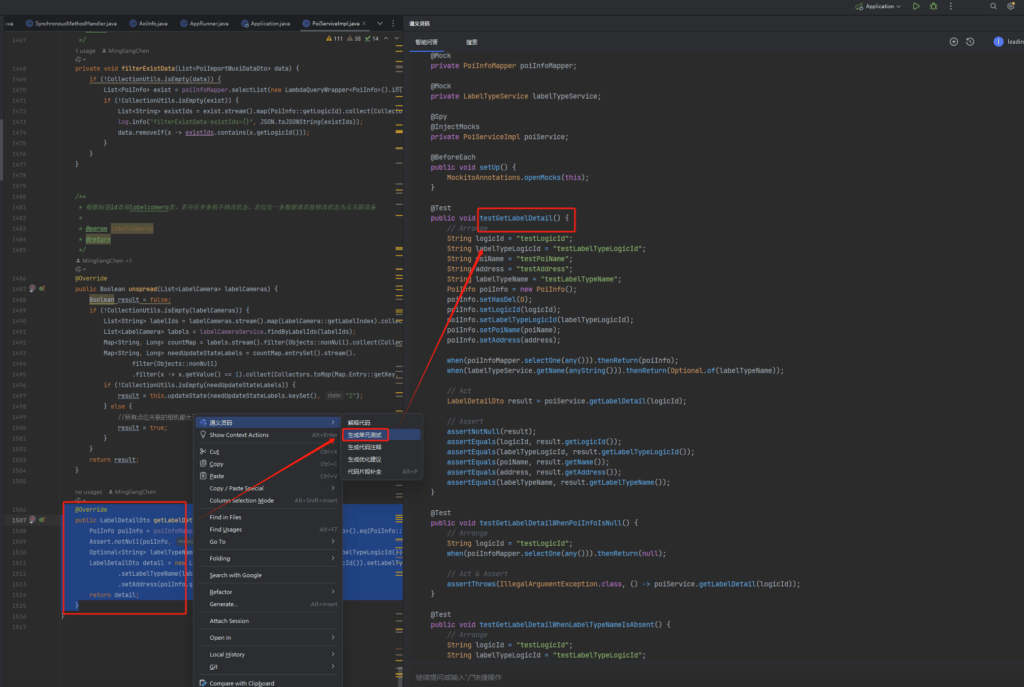Click the gutter icon beside line 1487
Image resolution: width=1024 pixels, height=687 pixels.
pyautogui.click(x=33, y=288)
